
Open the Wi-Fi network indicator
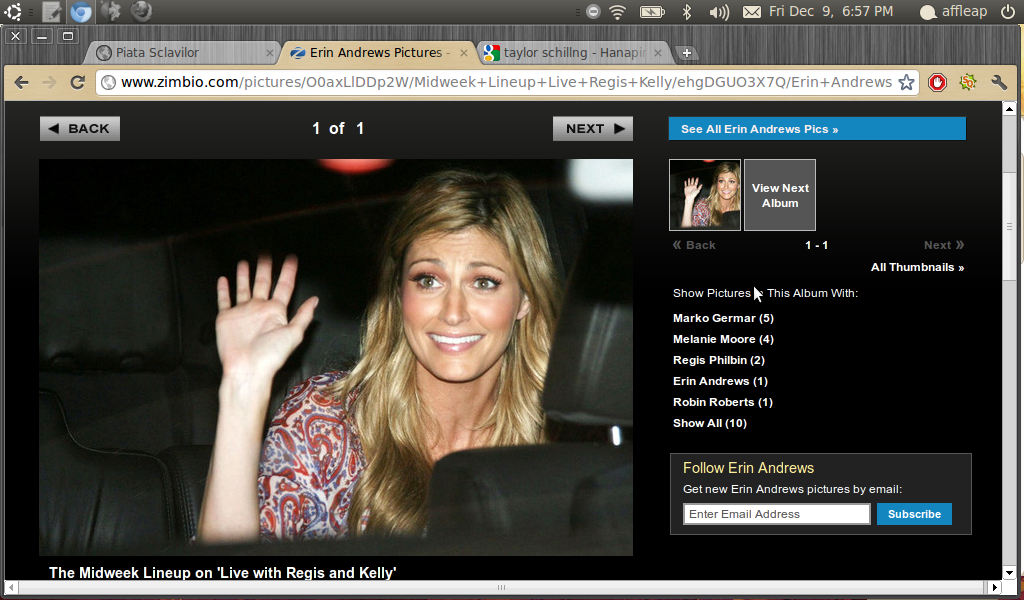617,11
